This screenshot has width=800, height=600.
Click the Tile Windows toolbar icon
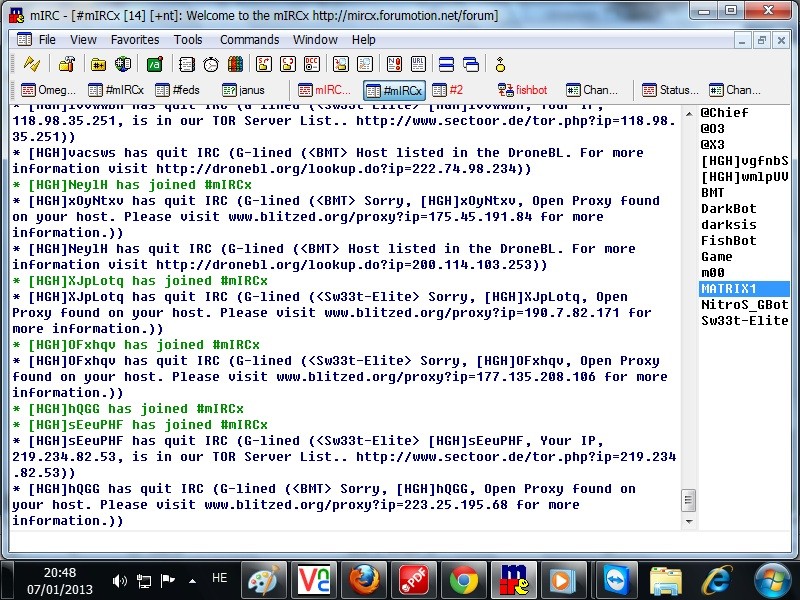(x=446, y=64)
